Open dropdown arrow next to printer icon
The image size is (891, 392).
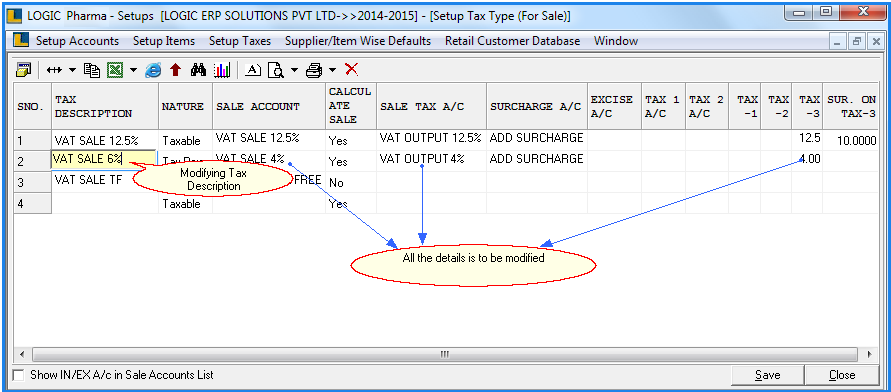(x=332, y=70)
